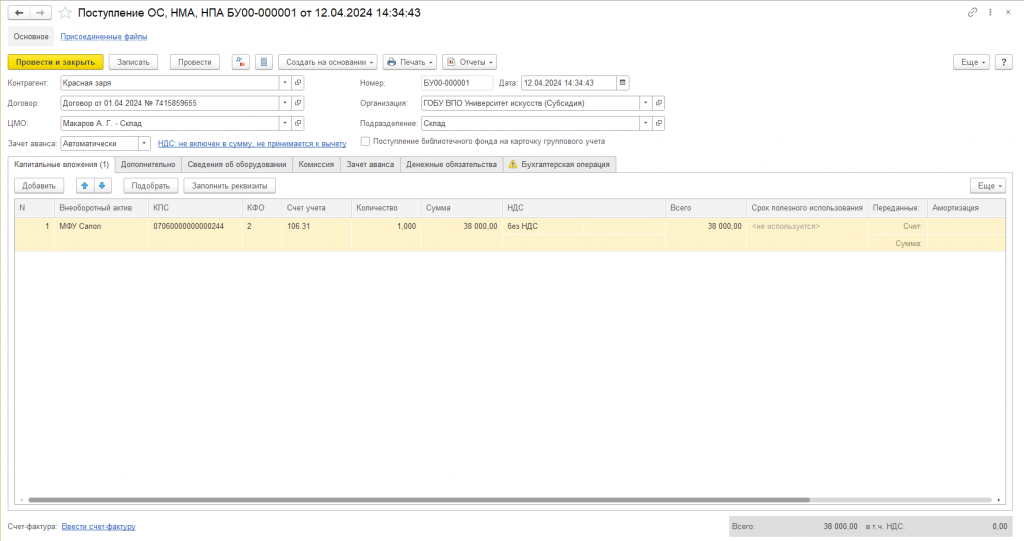Go back with the left arrow button
This screenshot has width=1024, height=541.
click(x=19, y=12)
